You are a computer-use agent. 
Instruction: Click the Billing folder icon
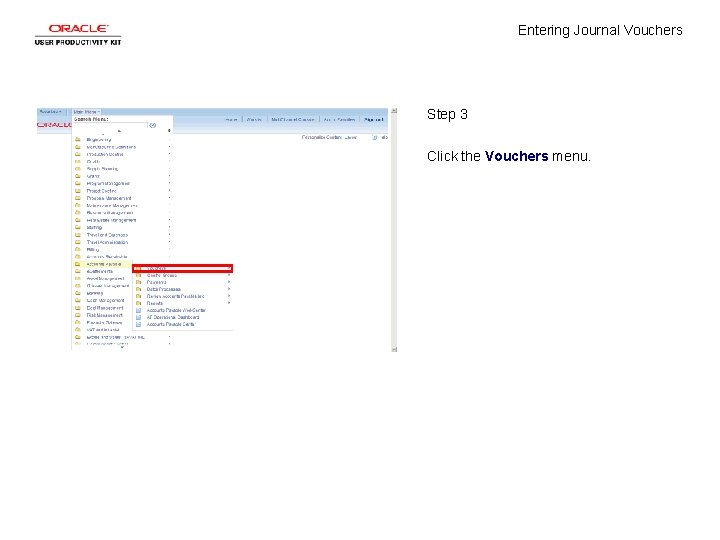pos(78,249)
